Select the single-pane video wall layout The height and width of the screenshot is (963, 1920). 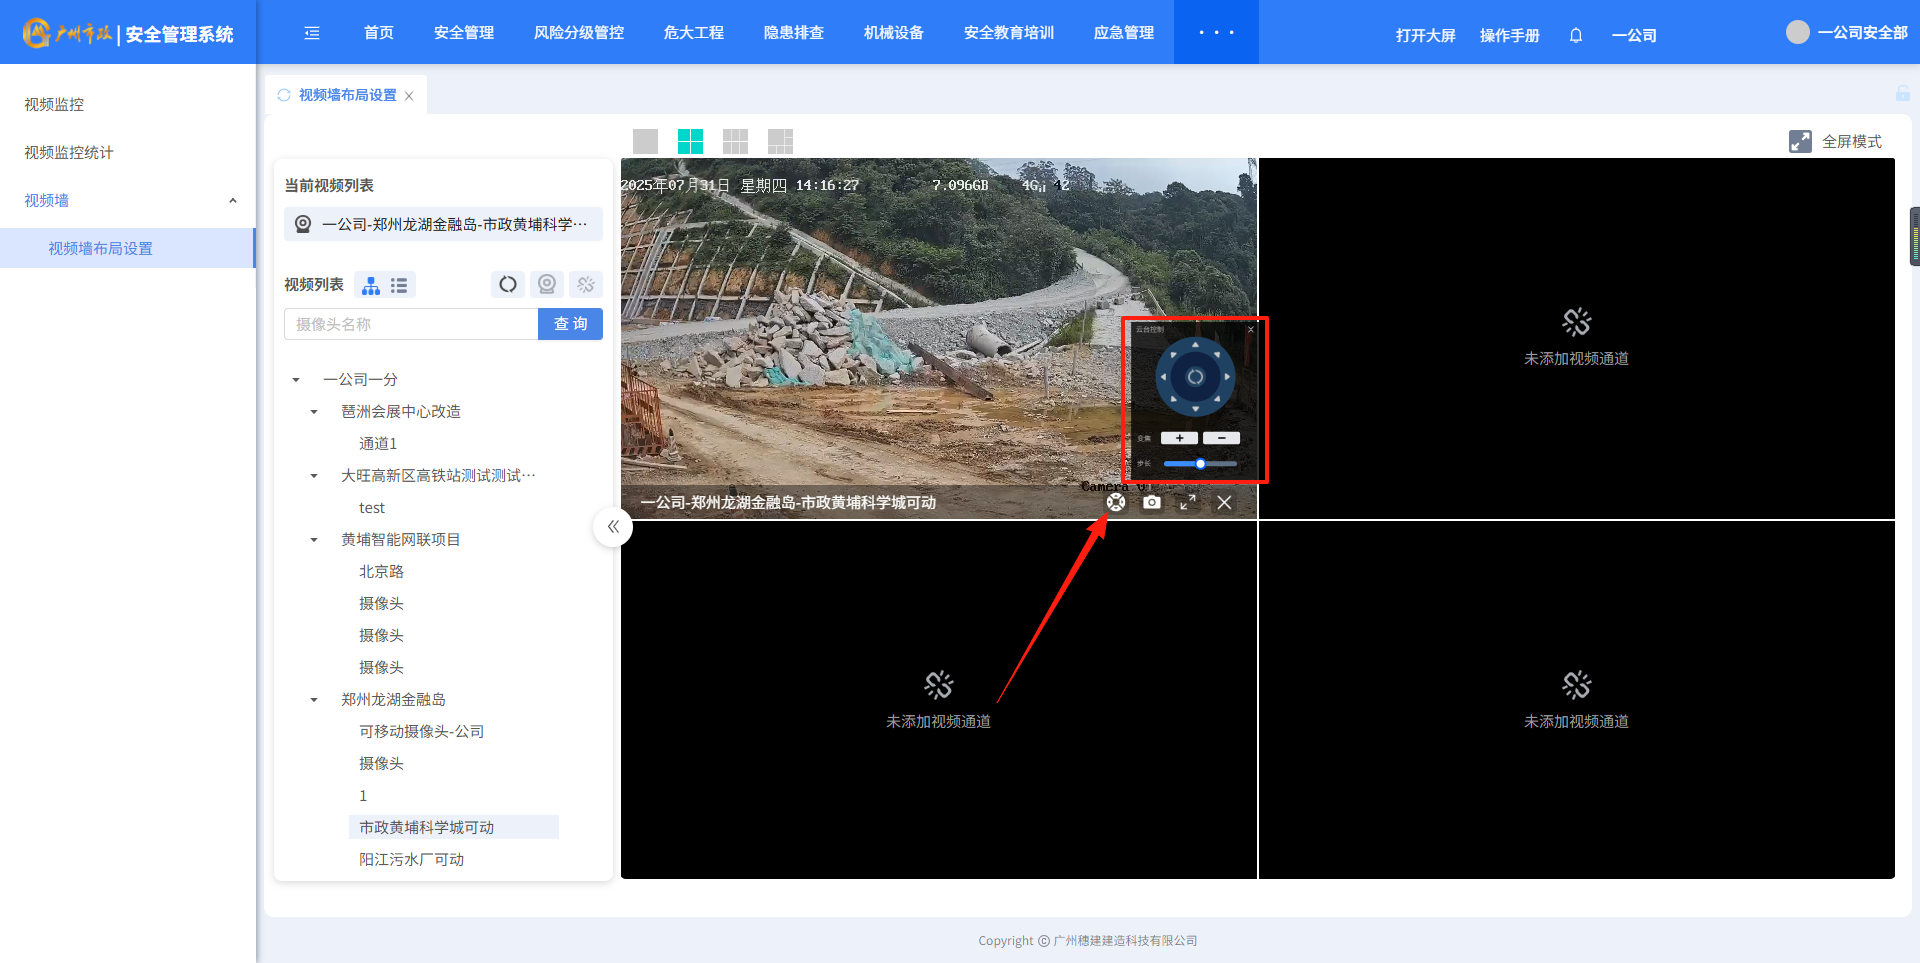point(646,141)
